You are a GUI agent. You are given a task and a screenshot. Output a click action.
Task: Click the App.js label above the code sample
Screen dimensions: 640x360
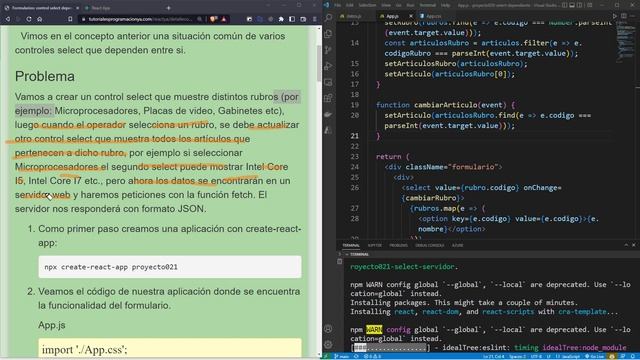[52, 325]
